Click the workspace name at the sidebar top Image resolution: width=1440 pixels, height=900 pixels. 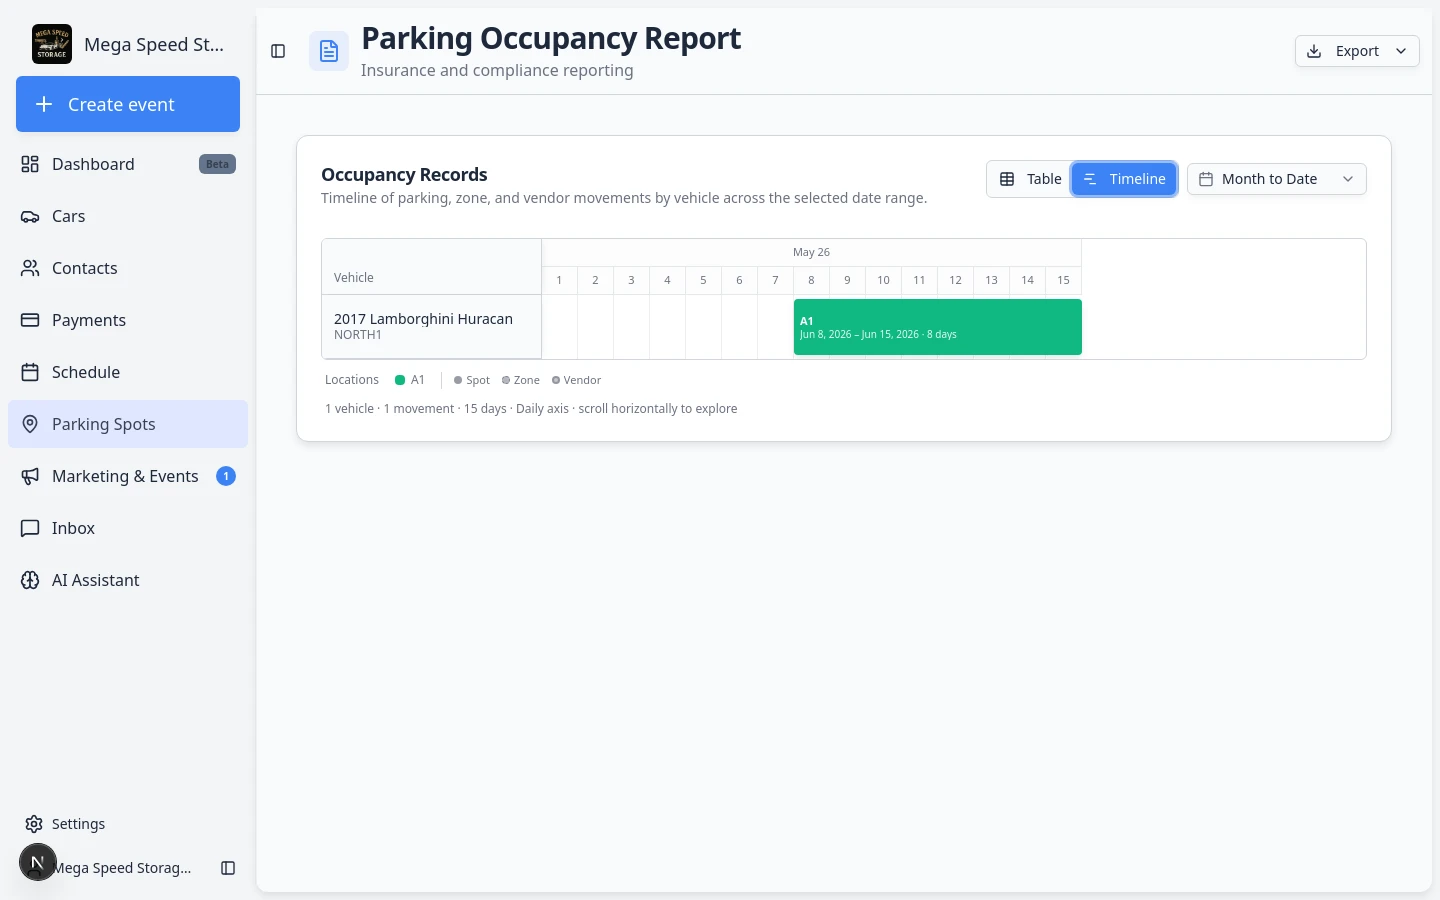pyautogui.click(x=154, y=44)
